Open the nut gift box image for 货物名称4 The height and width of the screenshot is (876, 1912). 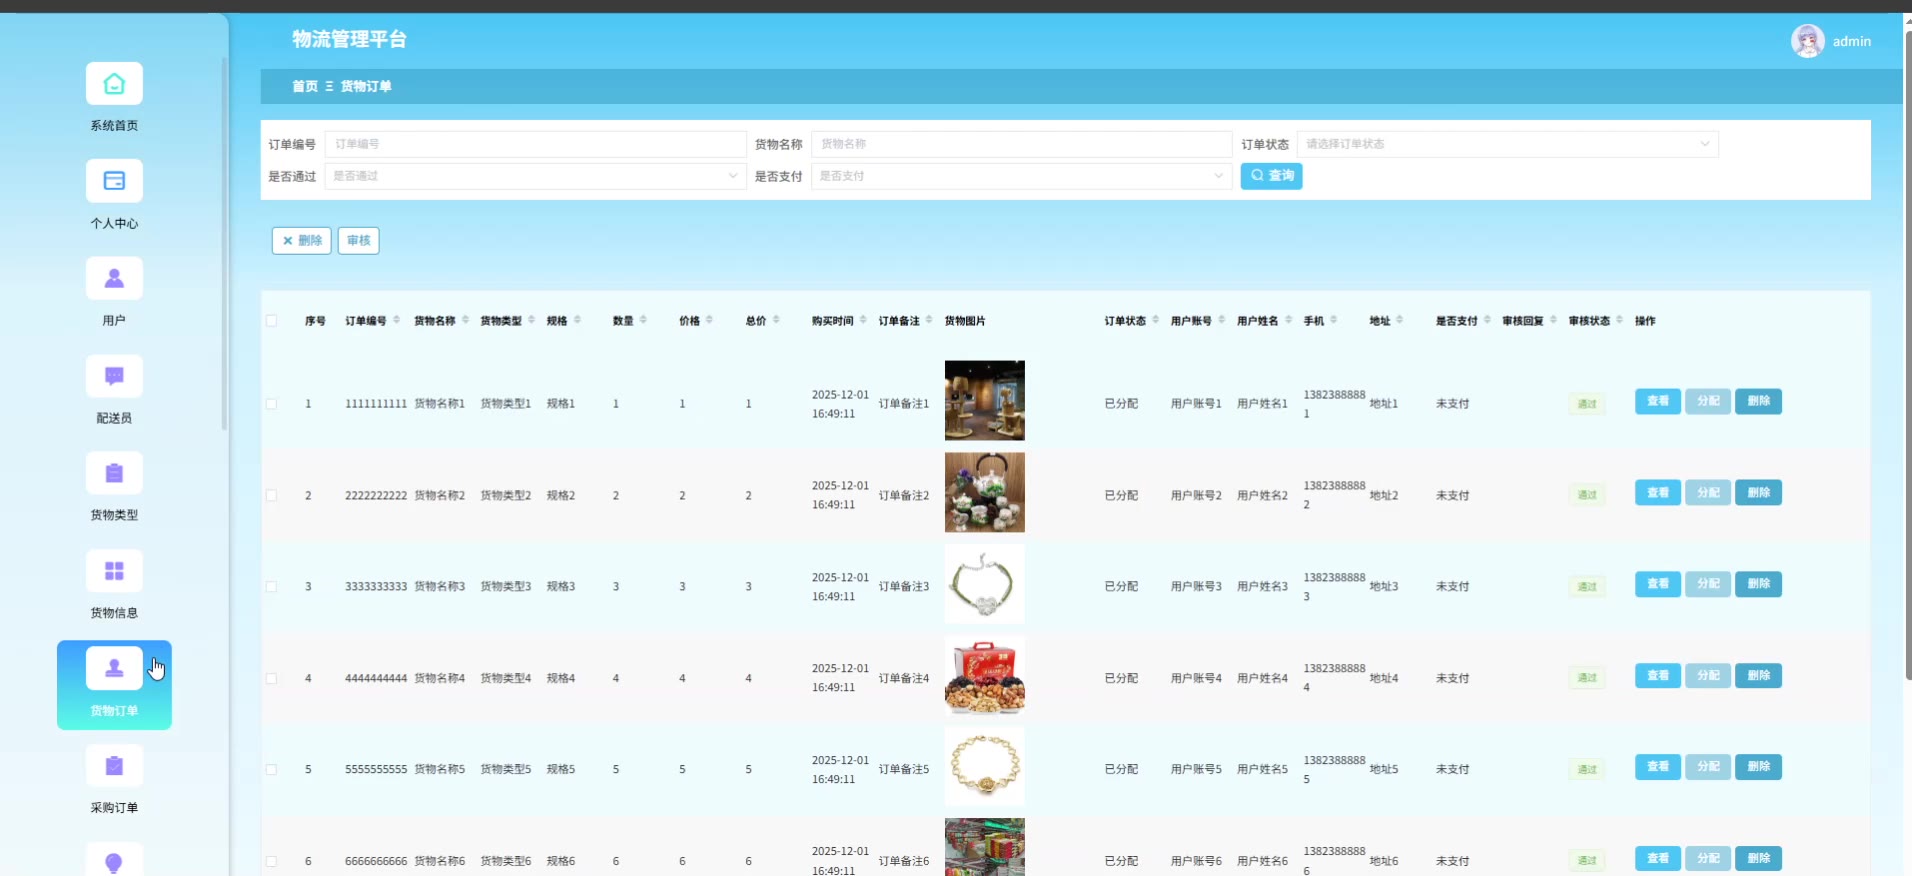(x=985, y=675)
